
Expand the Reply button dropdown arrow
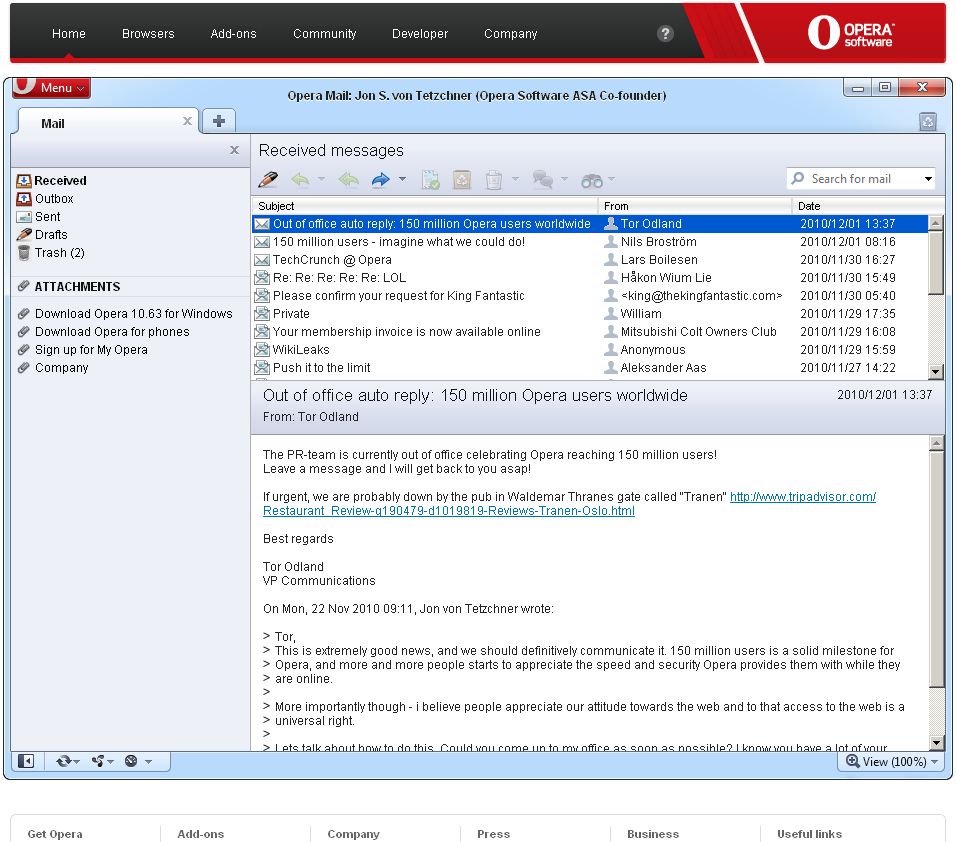[321, 179]
